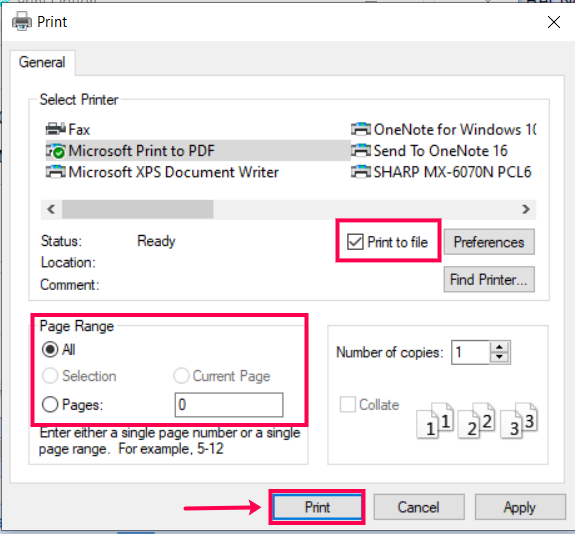Click the Find Printer button
575x534 pixels.
[489, 279]
